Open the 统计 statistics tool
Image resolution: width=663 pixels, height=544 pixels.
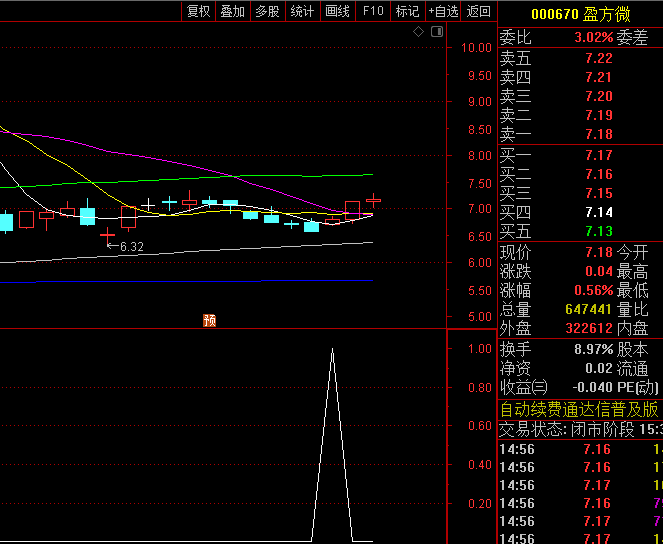click(x=302, y=11)
